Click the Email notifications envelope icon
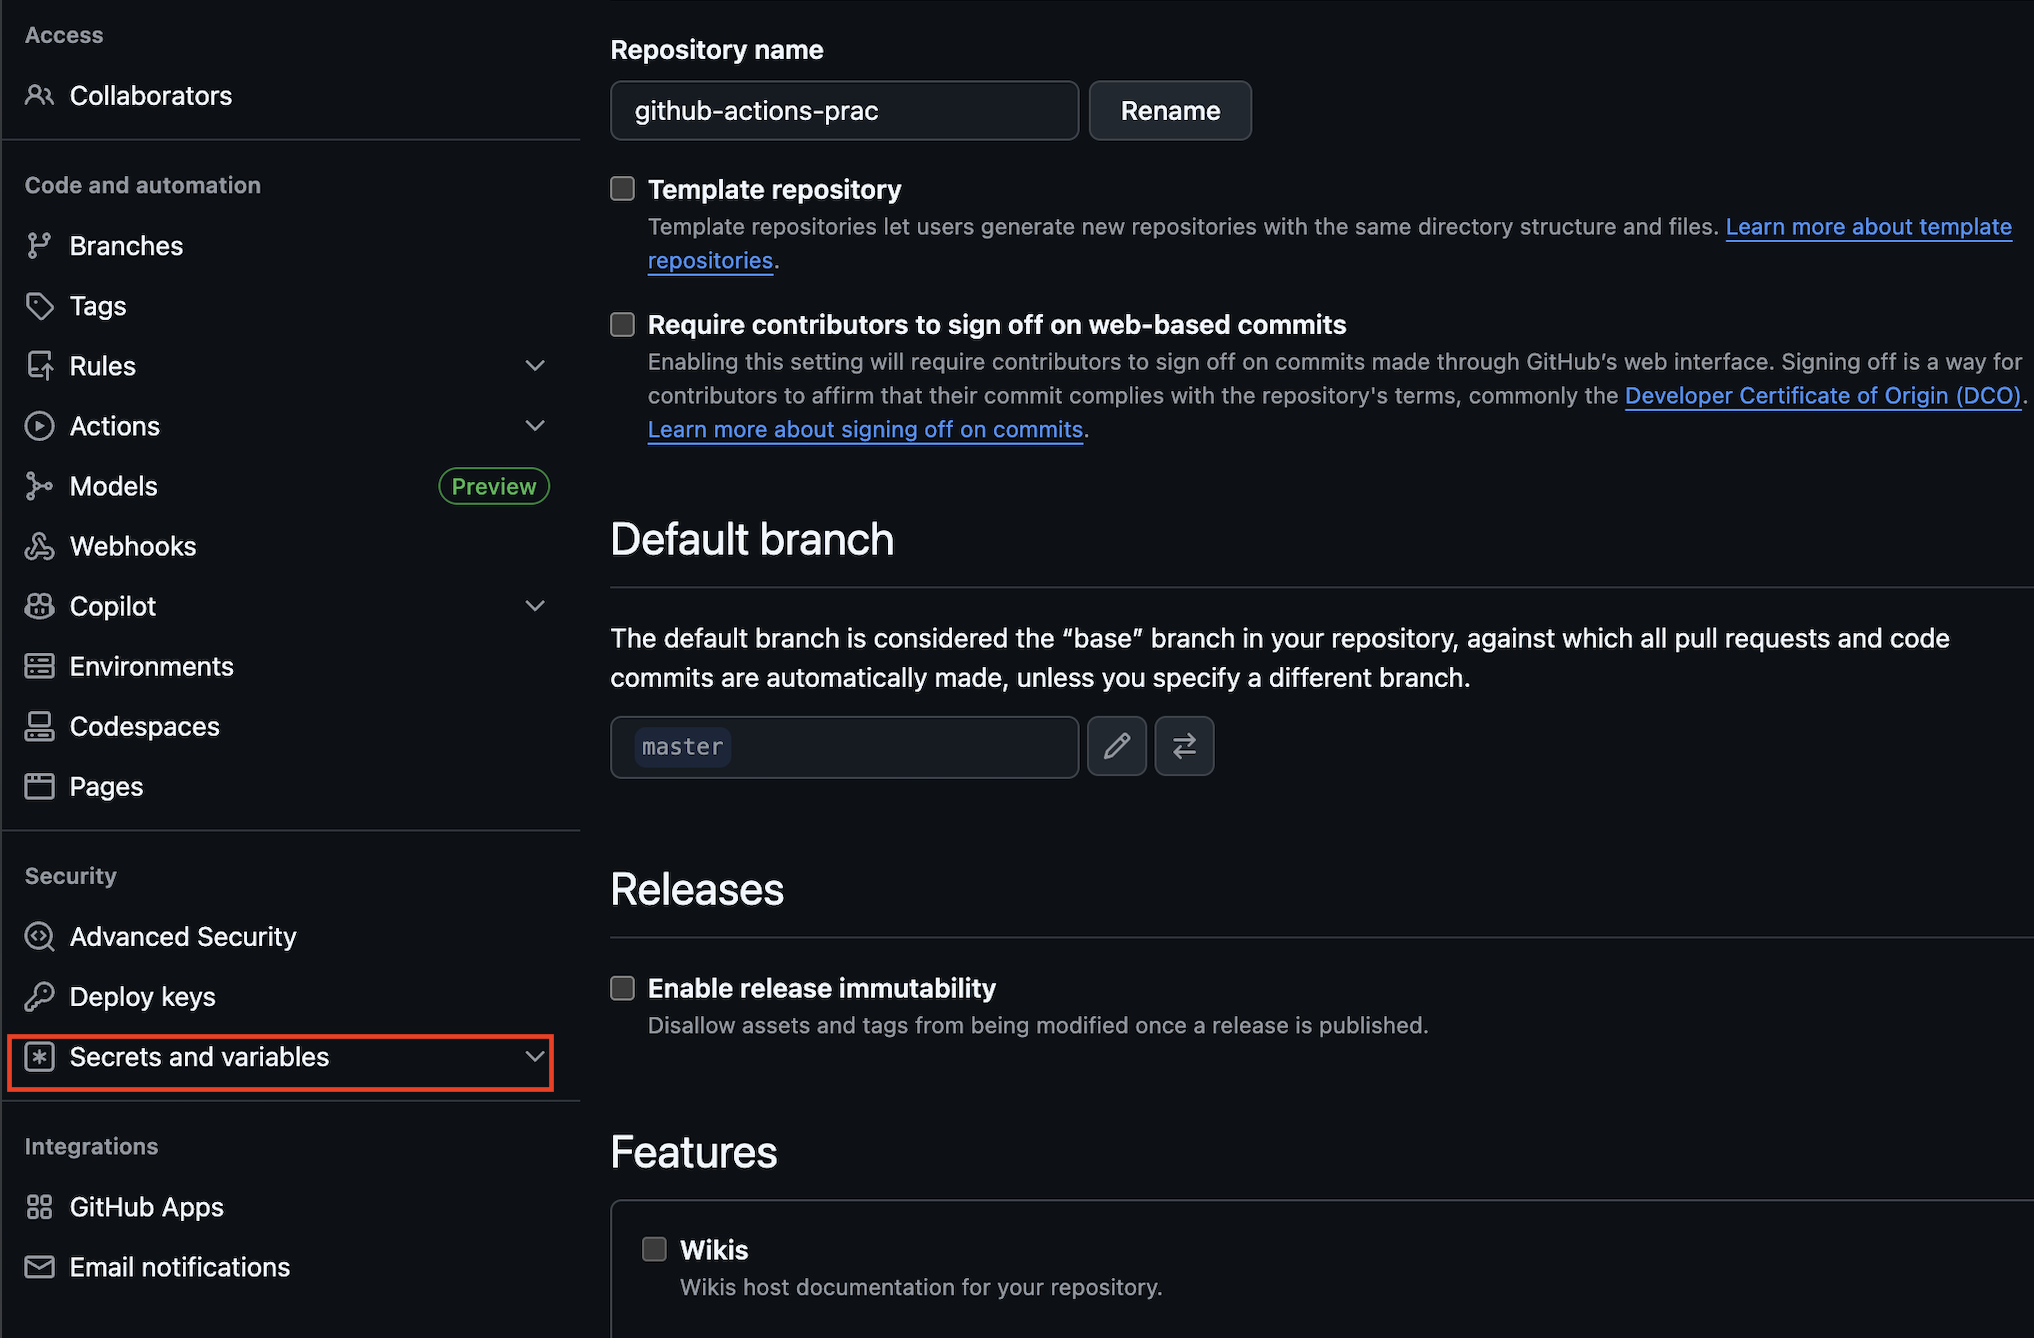This screenshot has width=2034, height=1338. tap(39, 1267)
